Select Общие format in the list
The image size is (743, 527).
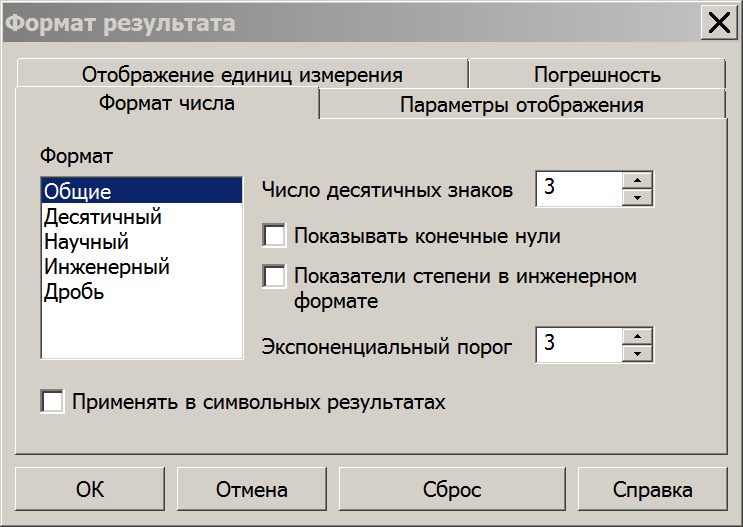[x=142, y=191]
